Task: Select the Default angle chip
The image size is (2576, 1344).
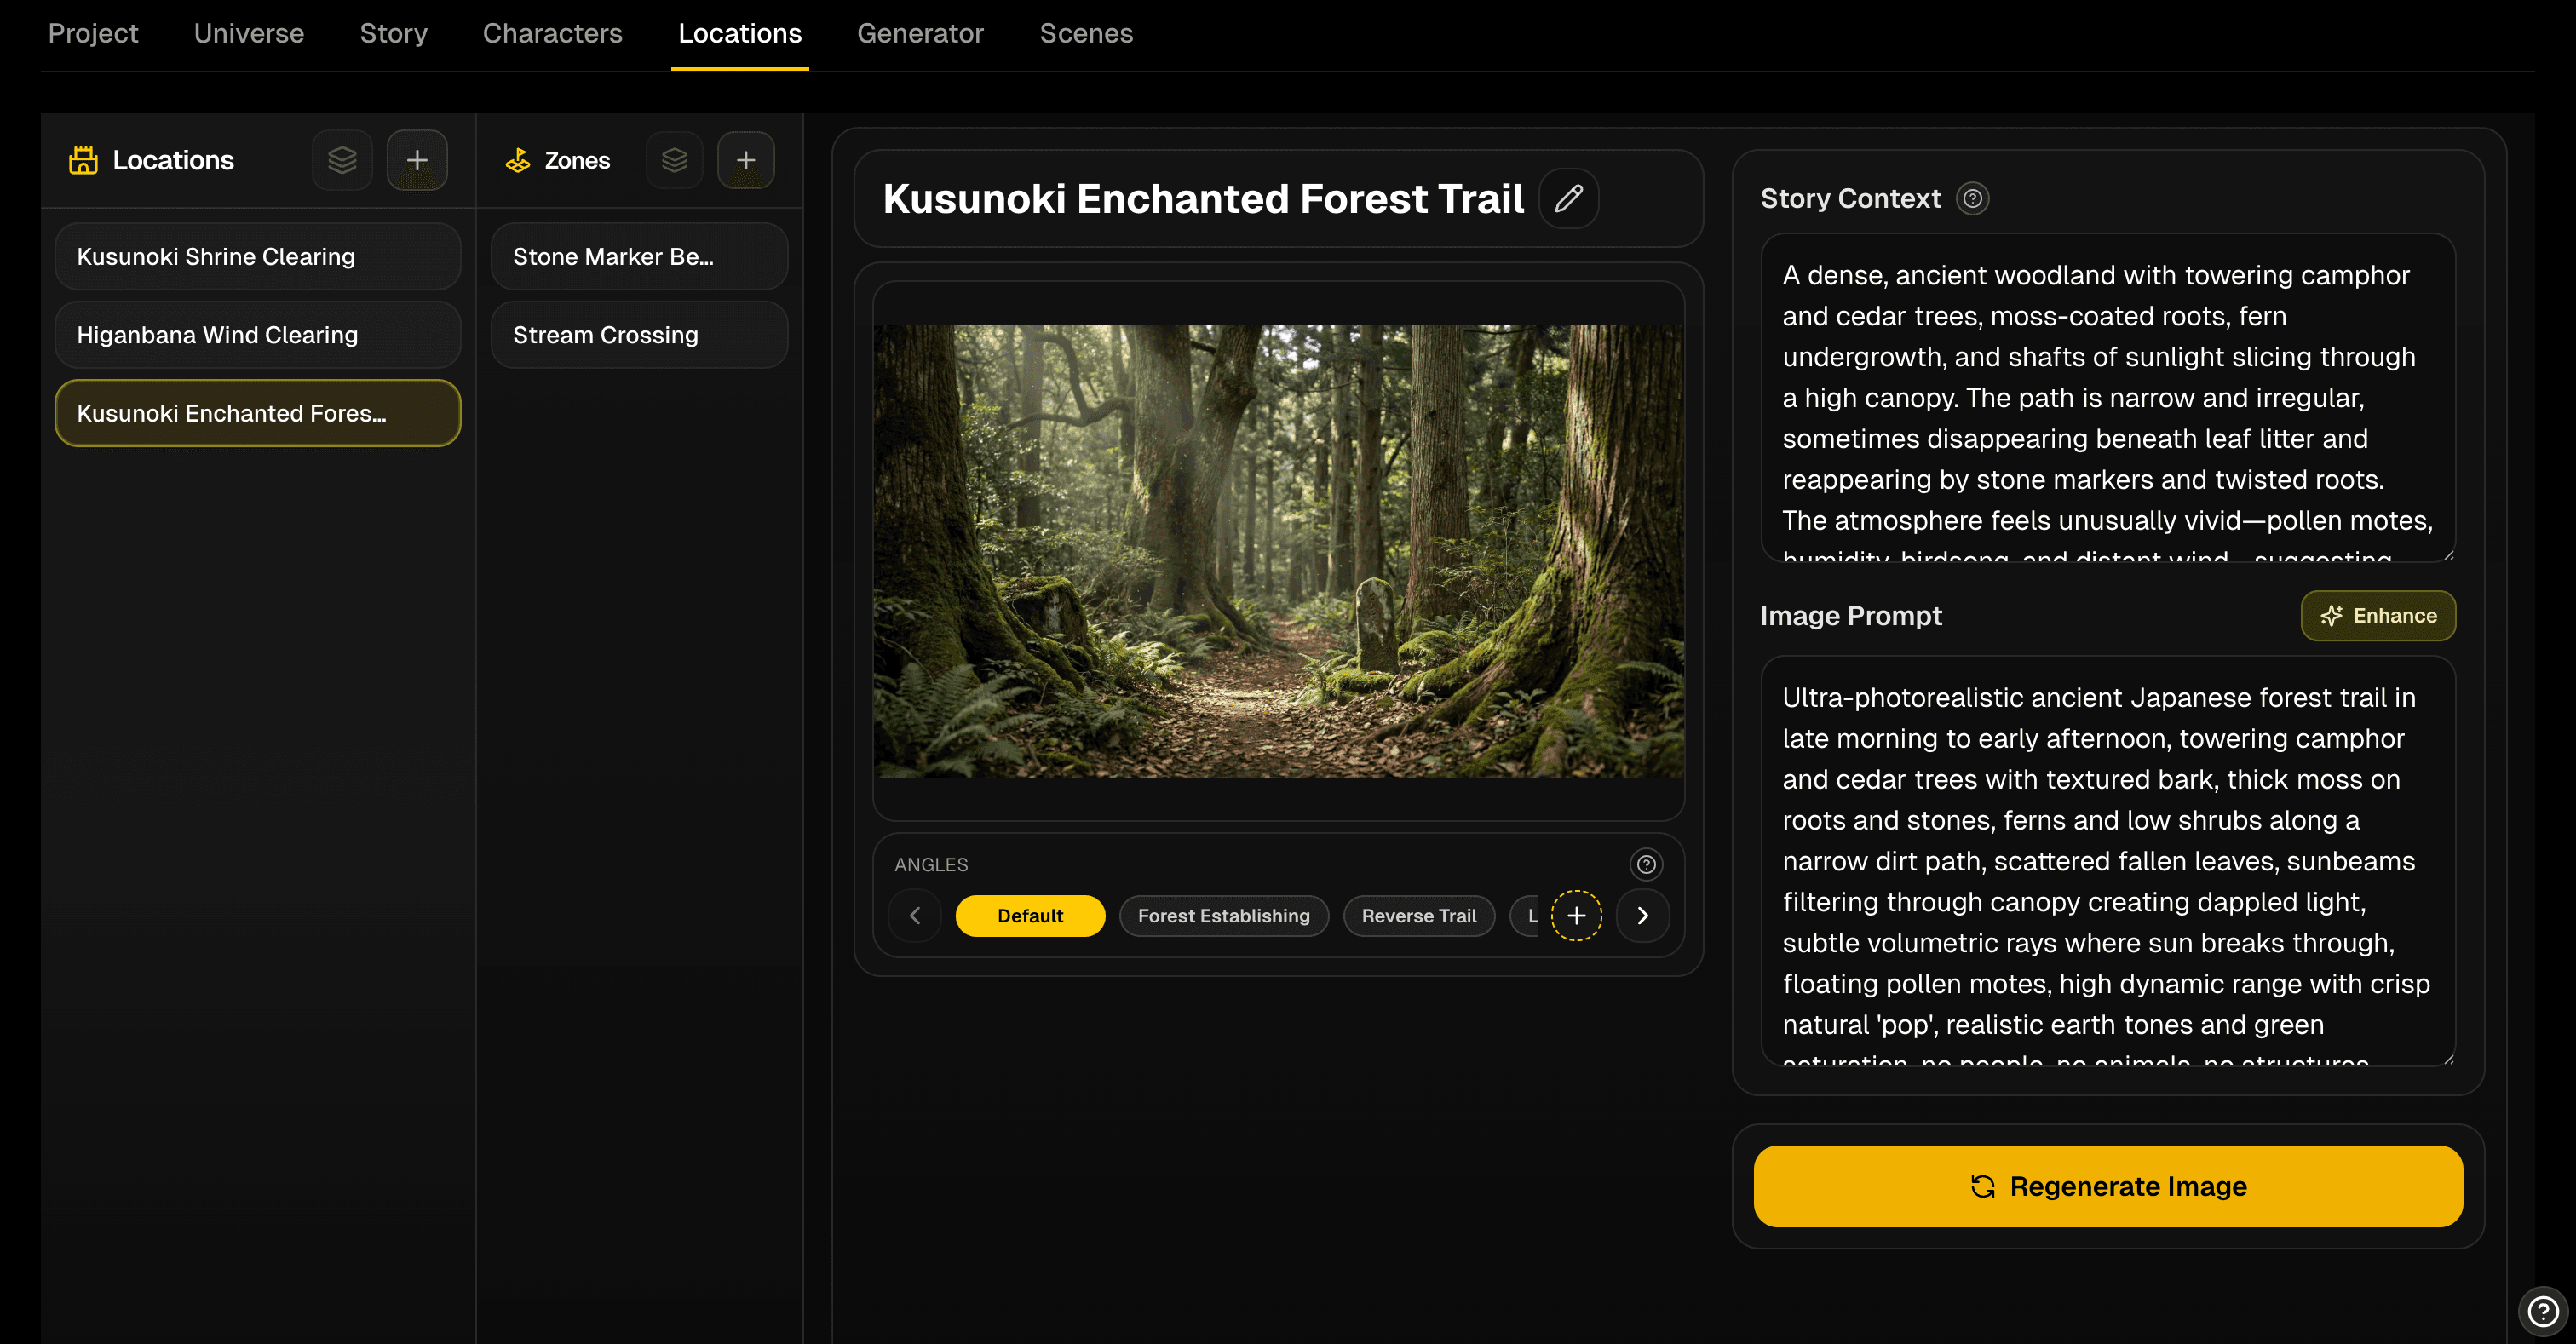Action: click(x=1030, y=915)
